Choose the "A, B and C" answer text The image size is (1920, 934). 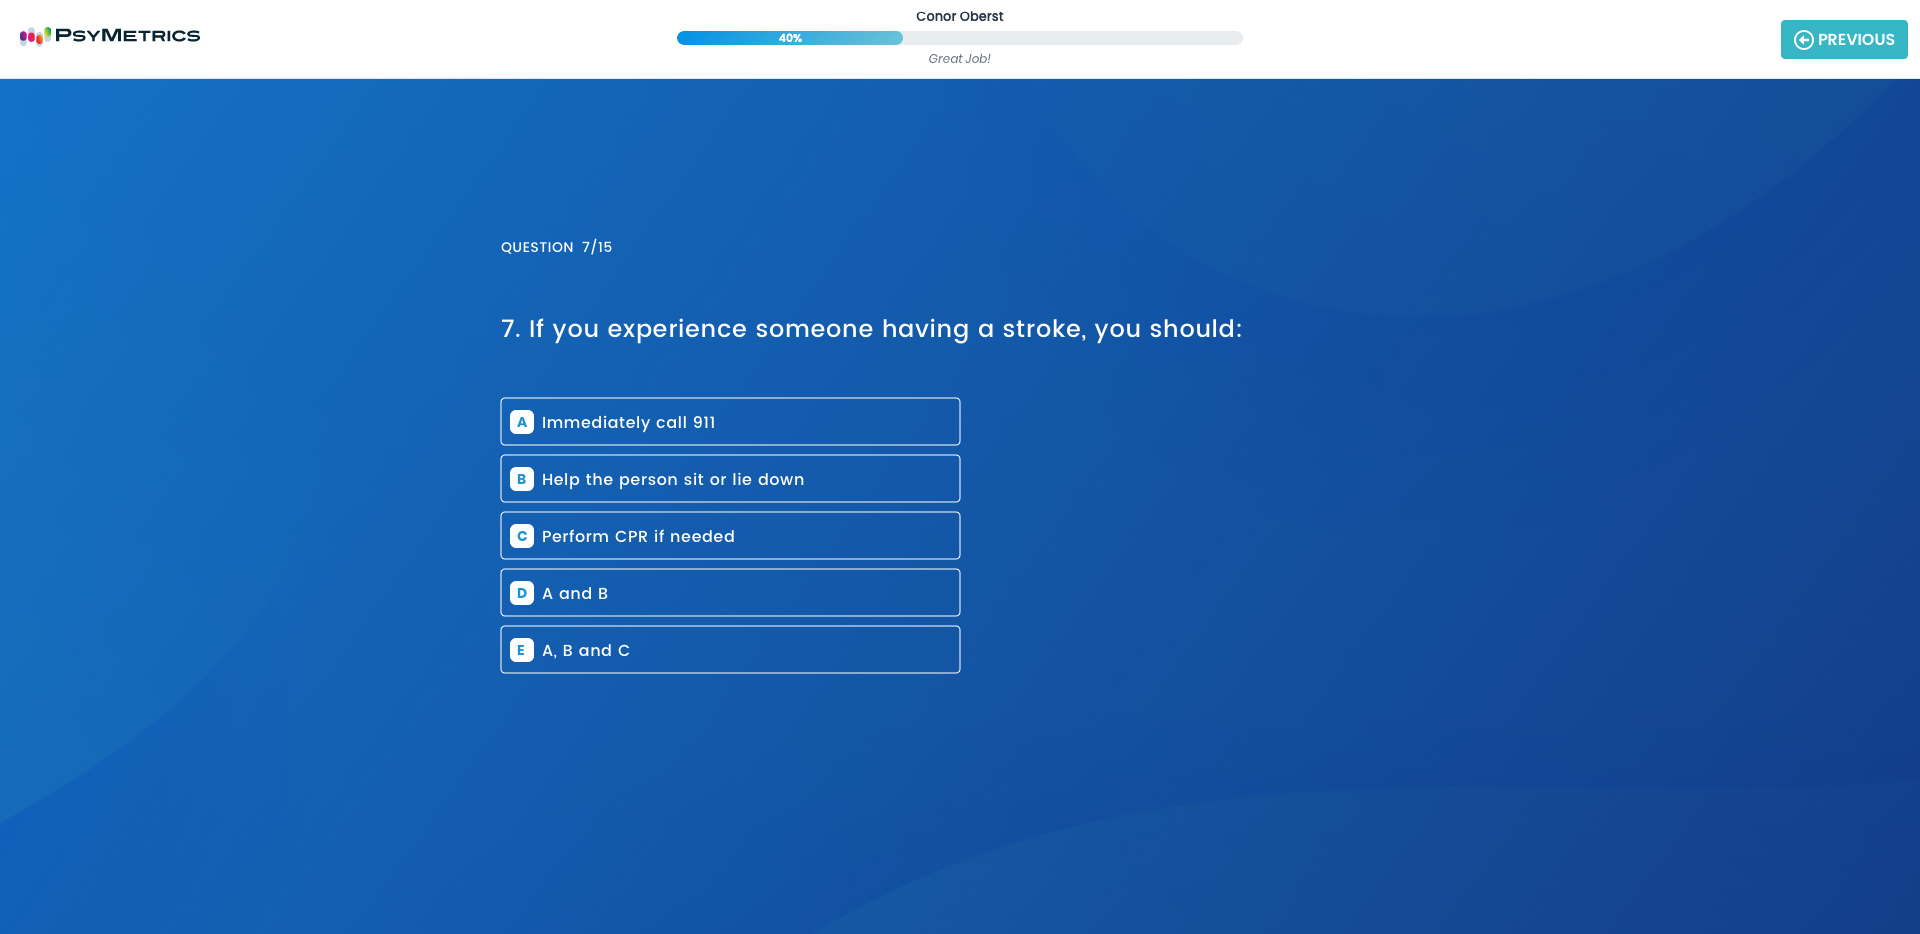pyautogui.click(x=586, y=650)
